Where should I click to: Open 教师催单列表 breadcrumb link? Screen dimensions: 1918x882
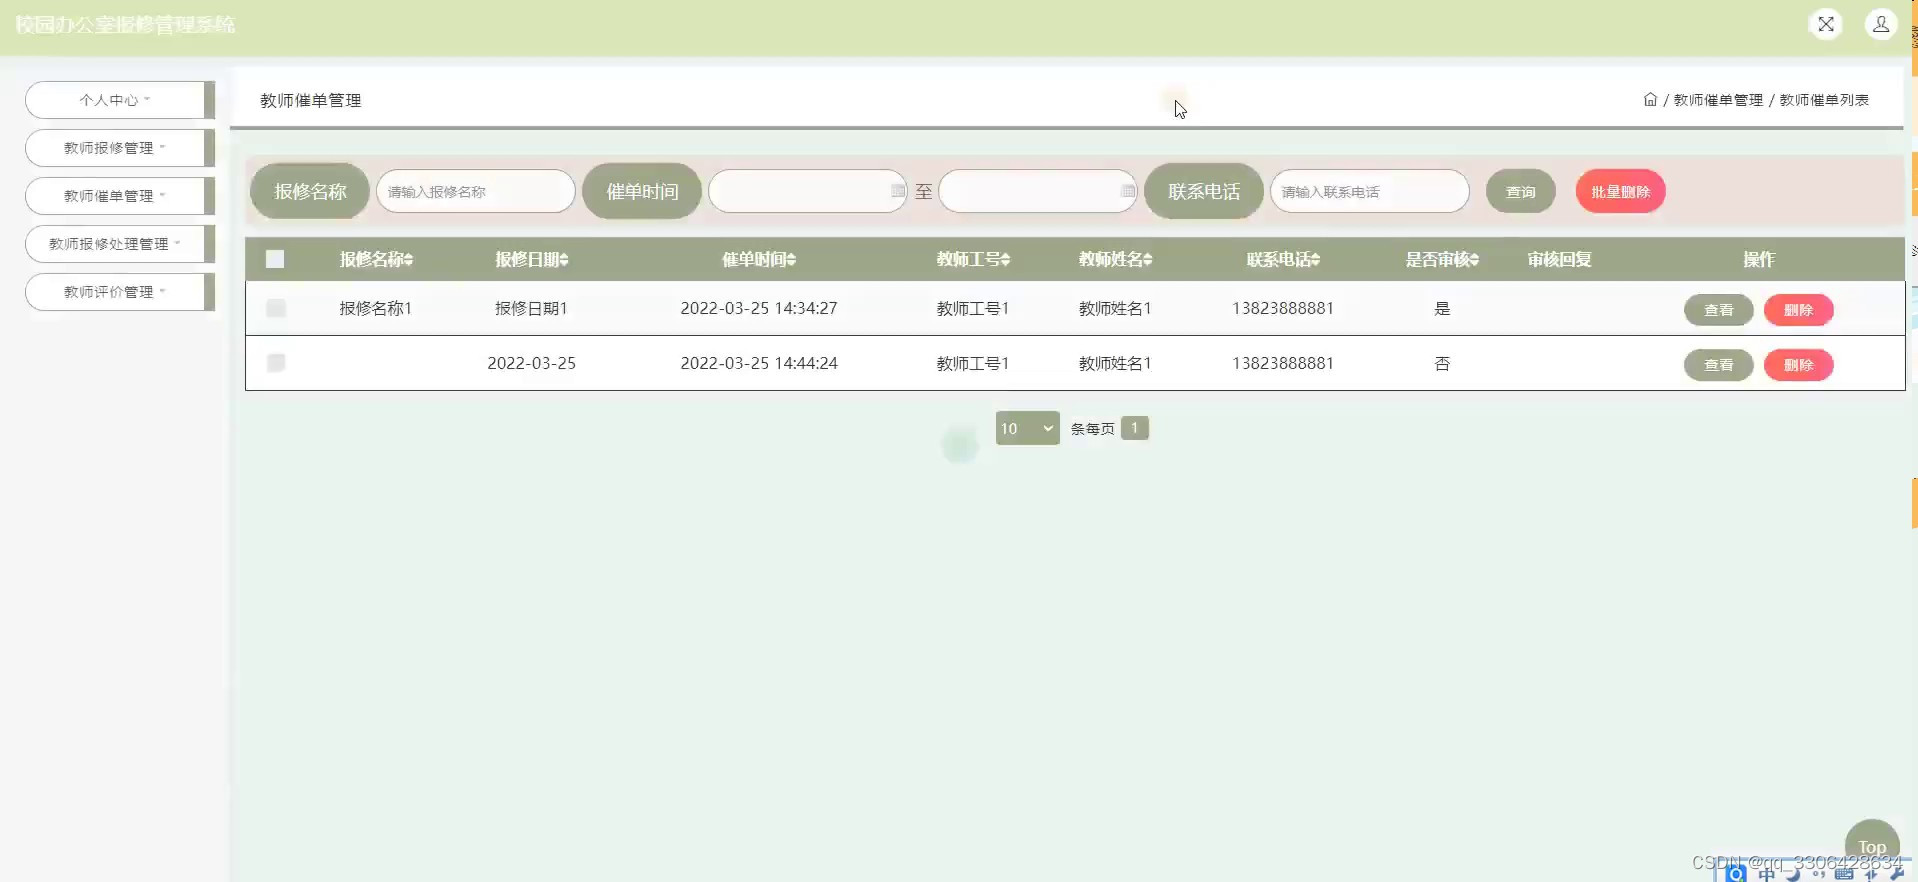click(x=1824, y=100)
